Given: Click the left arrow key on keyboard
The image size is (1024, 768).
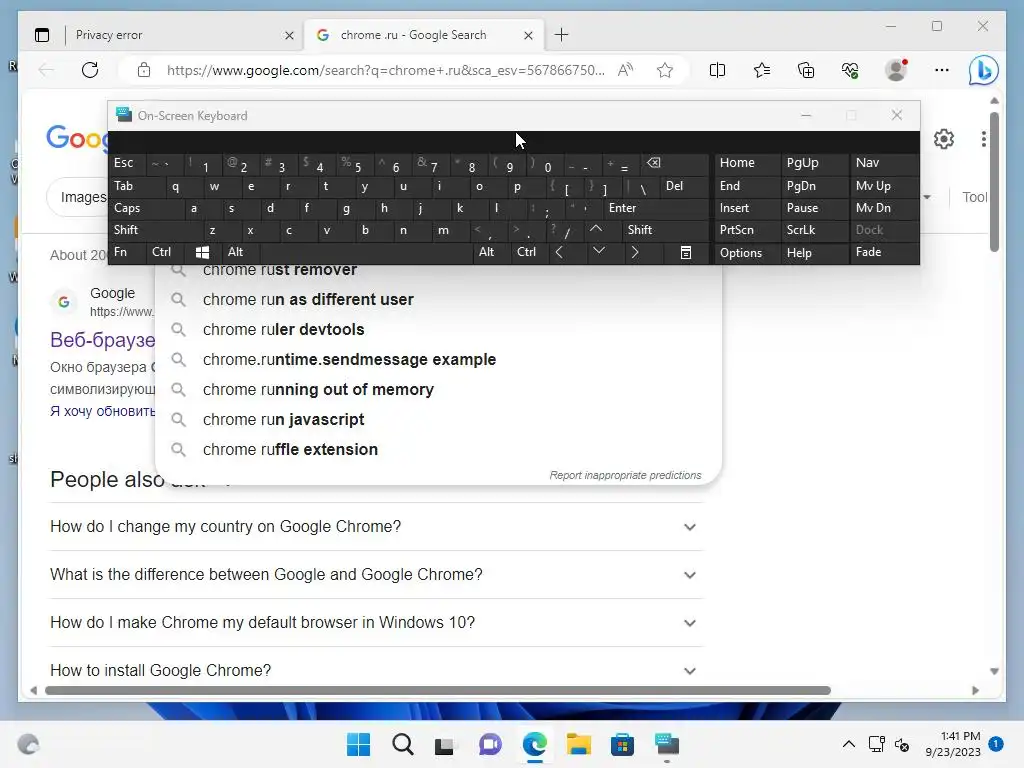Looking at the screenshot, I should click(x=559, y=252).
